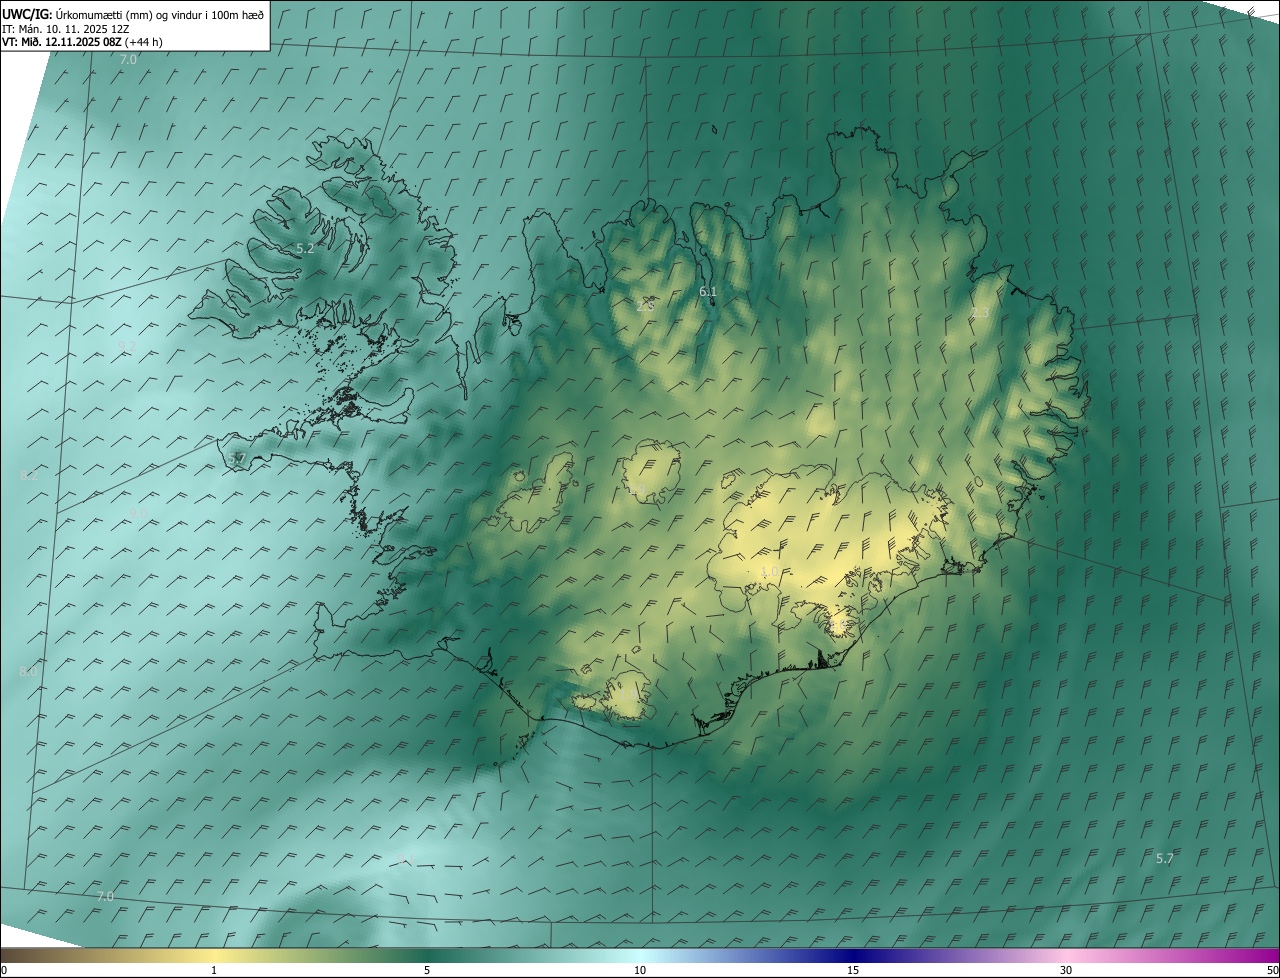
Task: Click the 'UWC/IG' map title text
Action: pyautogui.click(x=26, y=14)
